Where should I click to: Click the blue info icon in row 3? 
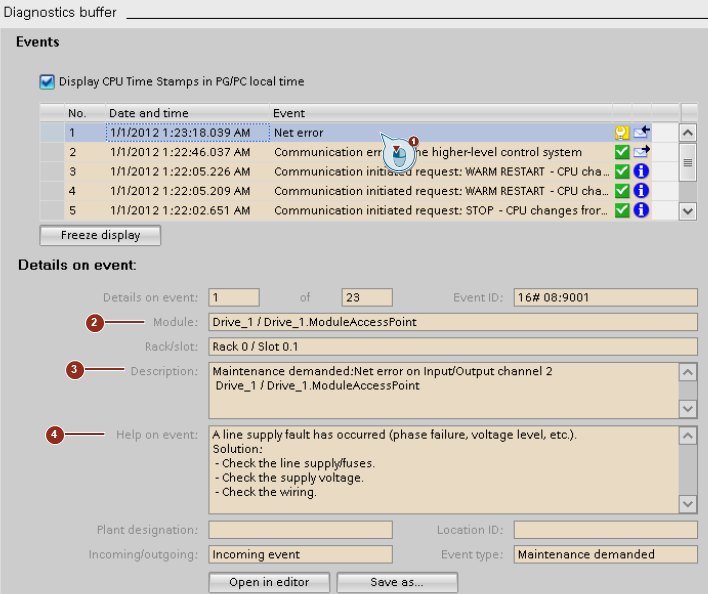(641, 171)
